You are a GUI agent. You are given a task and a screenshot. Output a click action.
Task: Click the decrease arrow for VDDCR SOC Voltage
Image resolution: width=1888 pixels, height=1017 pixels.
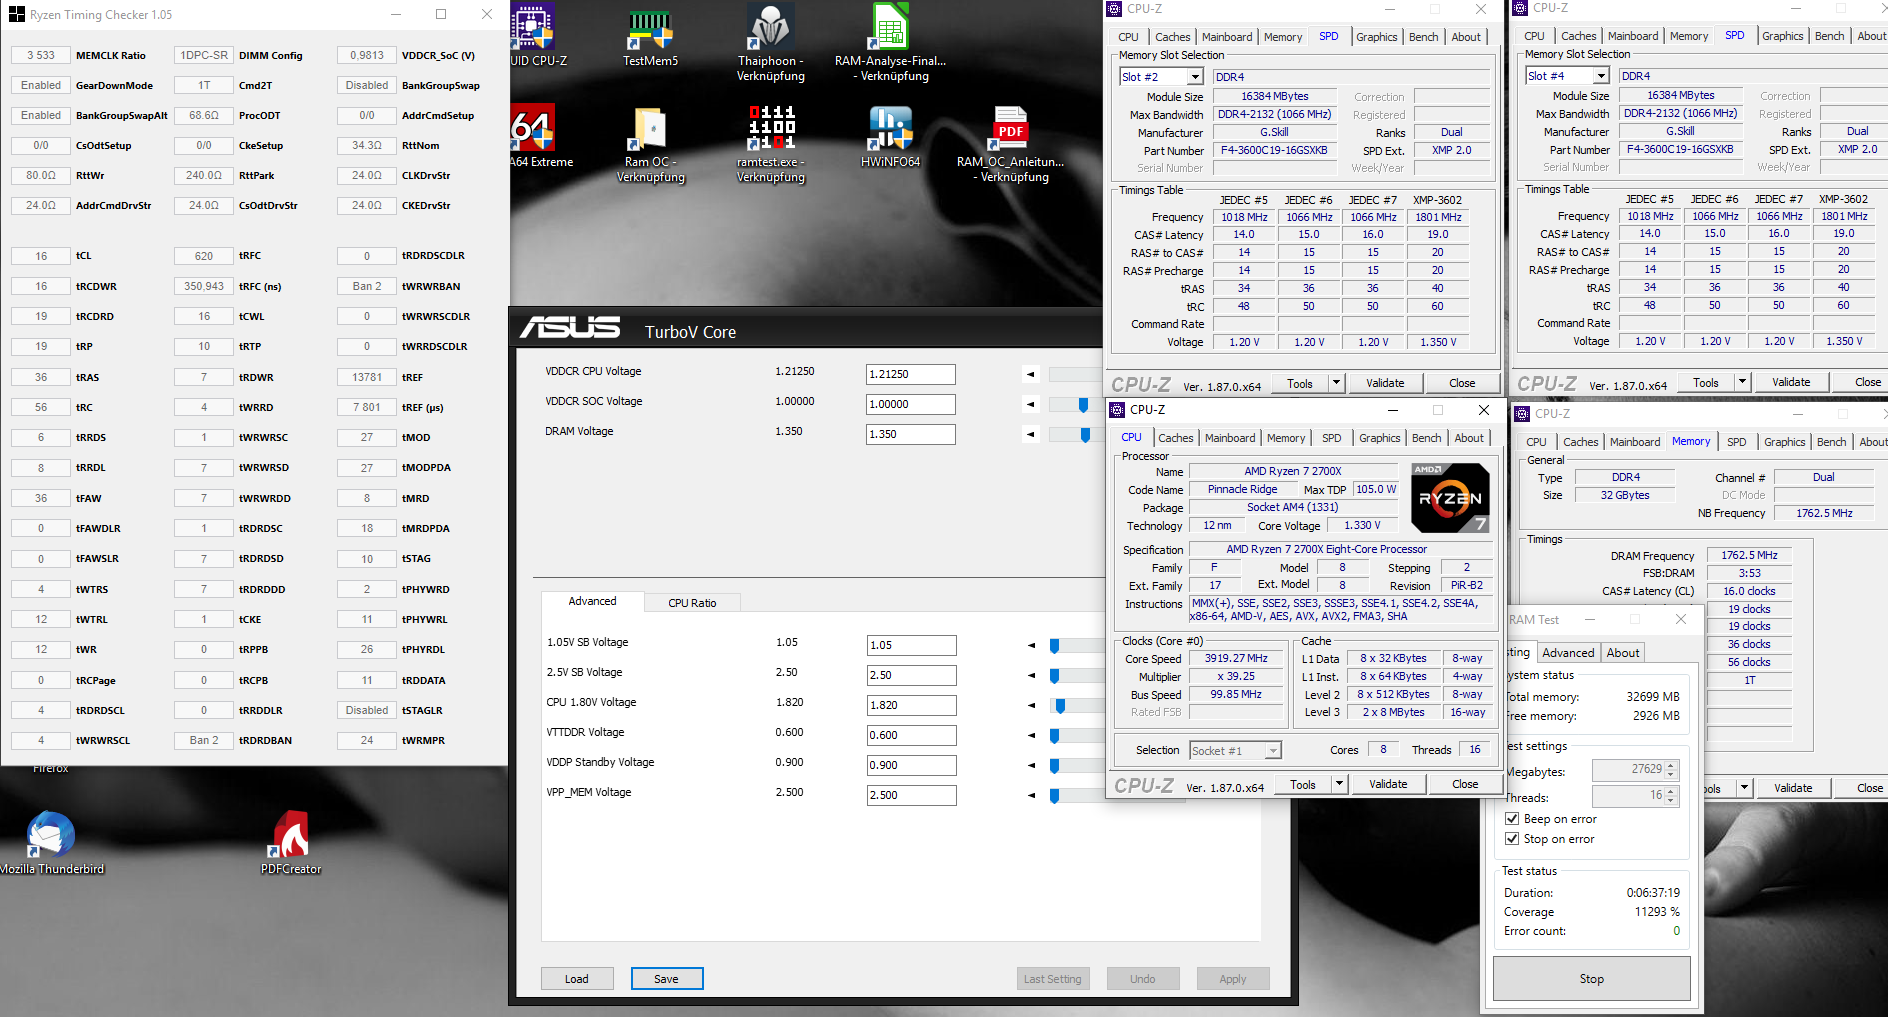[1031, 404]
